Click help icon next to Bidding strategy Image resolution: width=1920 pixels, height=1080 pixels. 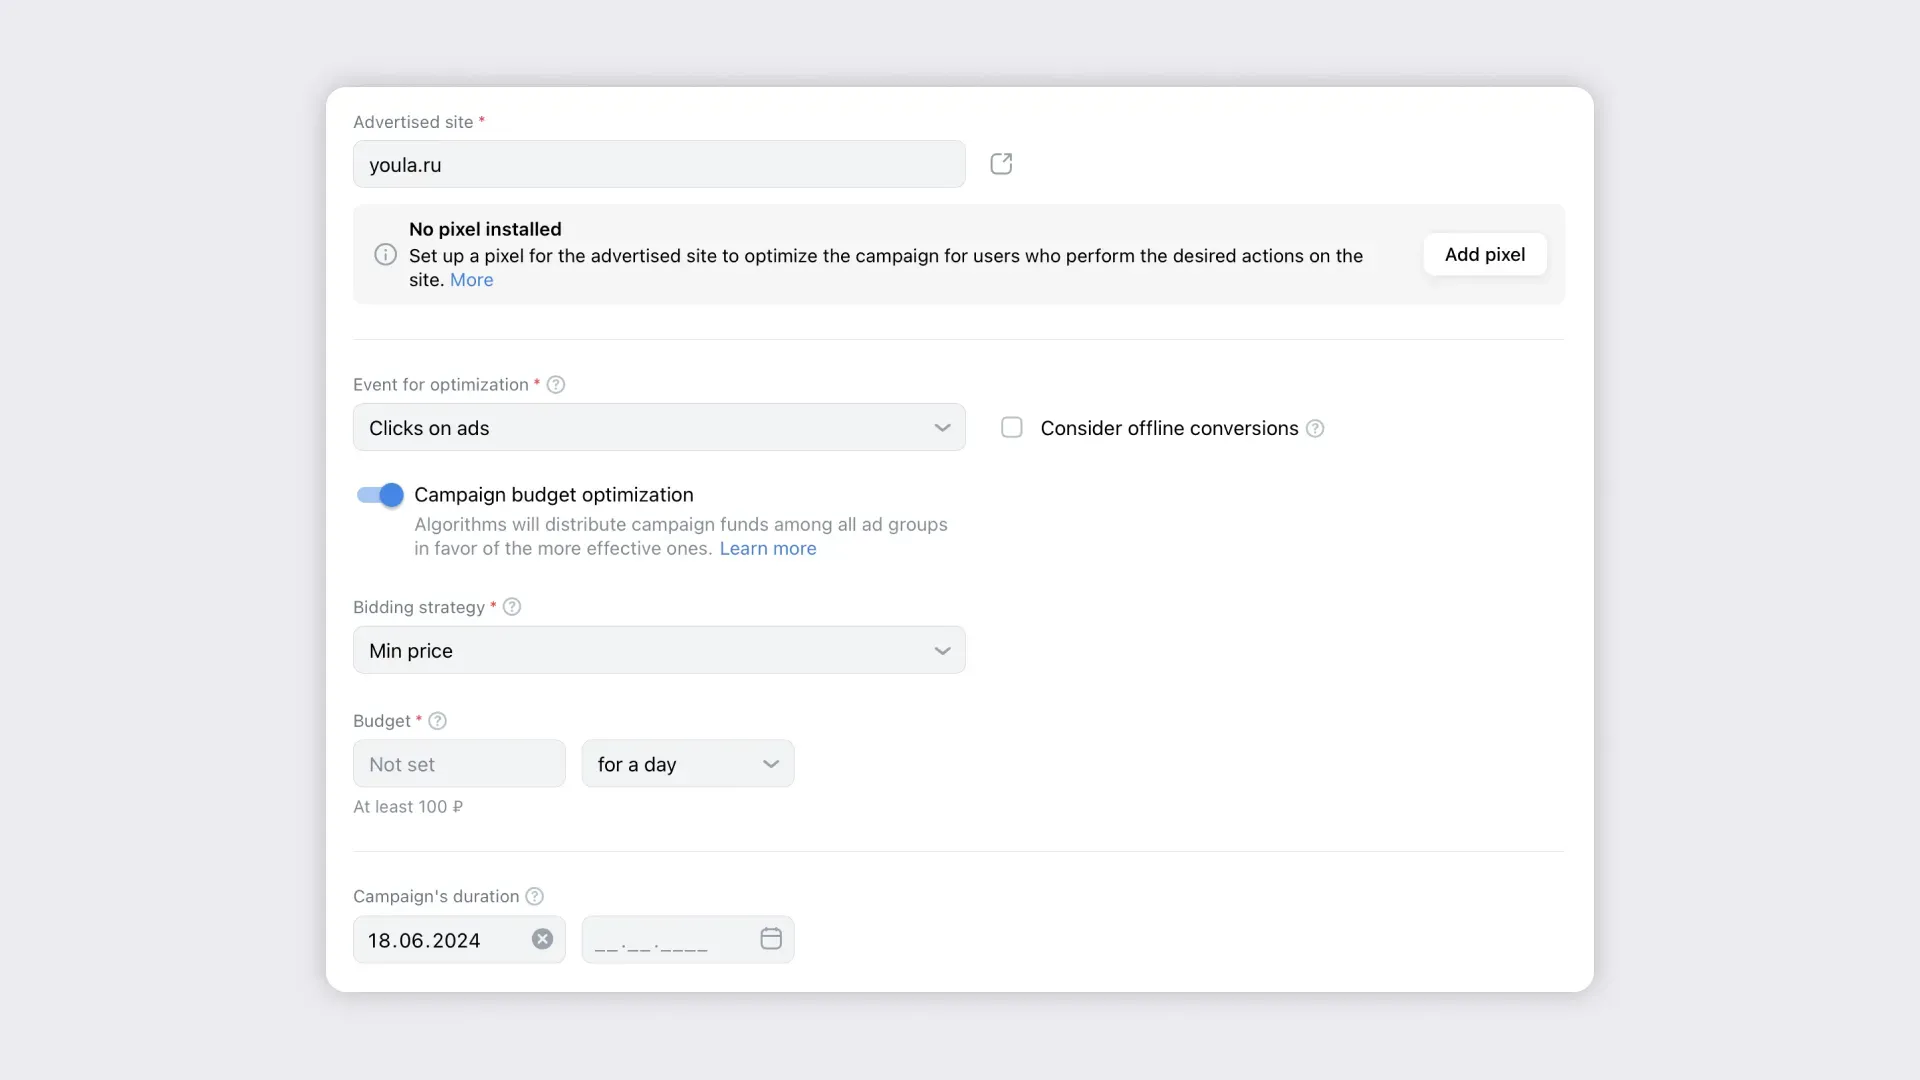(512, 607)
